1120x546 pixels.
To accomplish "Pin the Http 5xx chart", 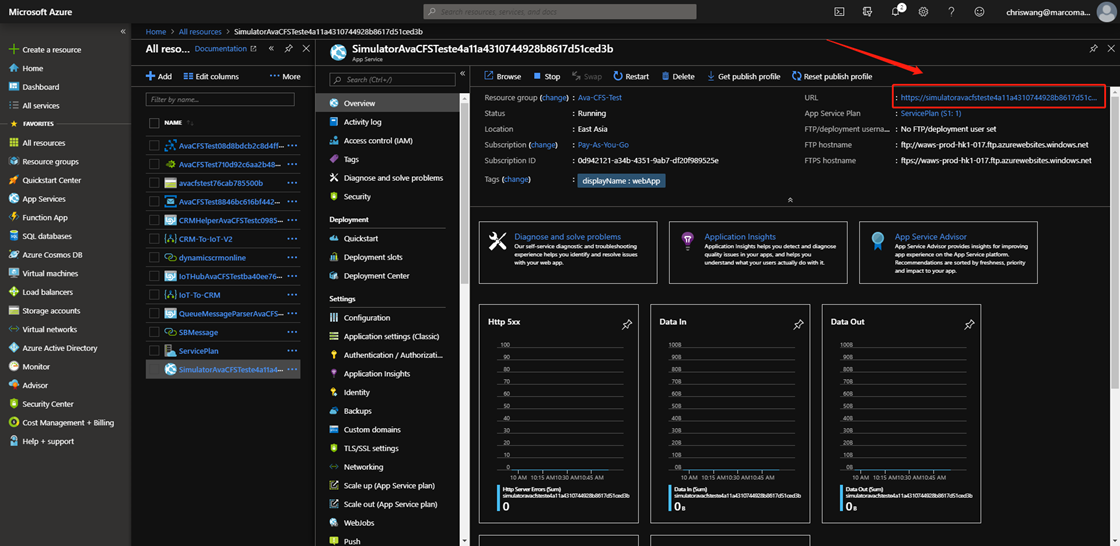I will click(626, 324).
